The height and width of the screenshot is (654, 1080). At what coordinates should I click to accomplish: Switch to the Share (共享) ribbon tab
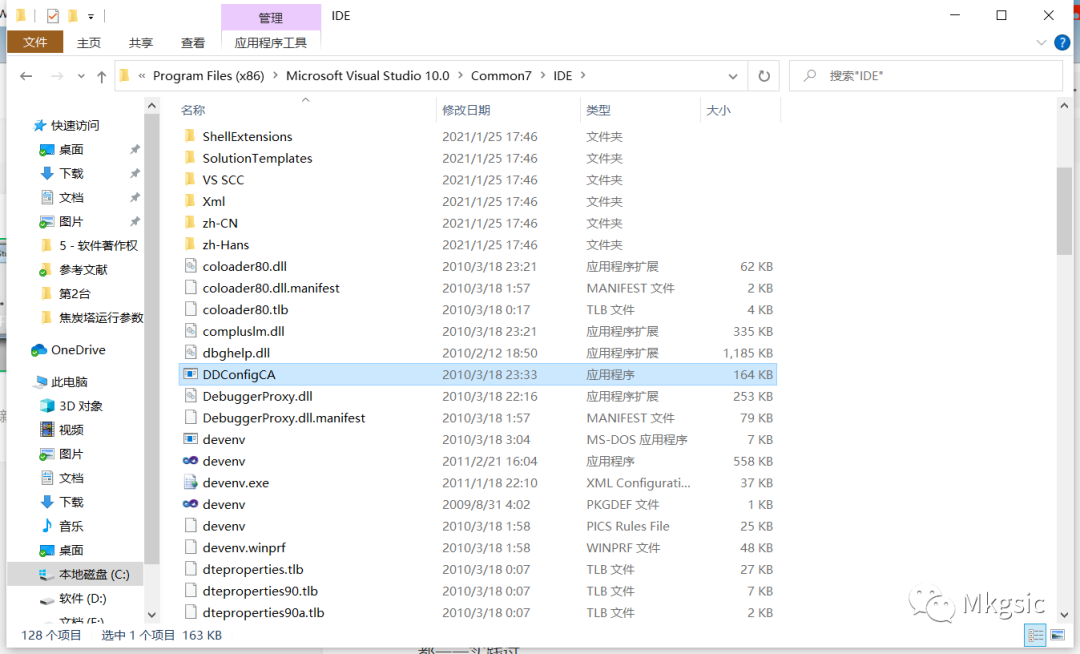[141, 43]
